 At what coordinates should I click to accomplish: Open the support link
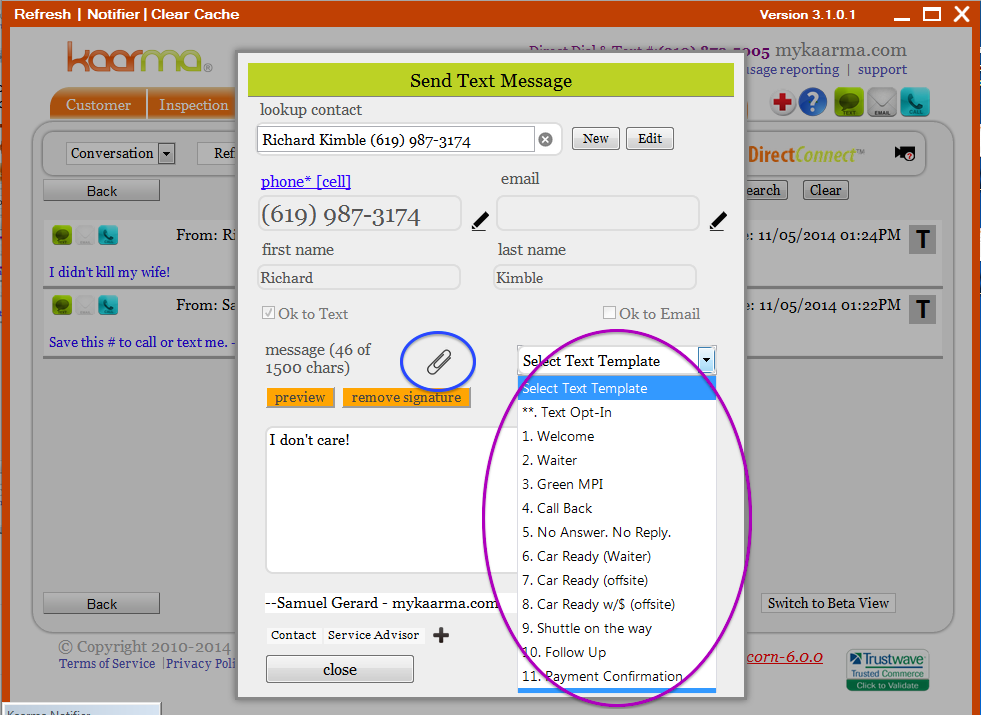point(882,69)
